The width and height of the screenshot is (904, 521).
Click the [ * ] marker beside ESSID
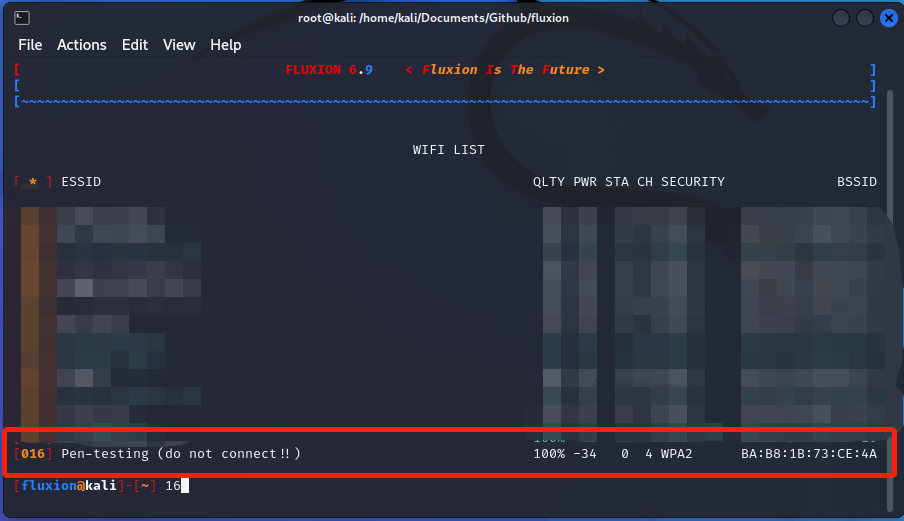pos(33,182)
